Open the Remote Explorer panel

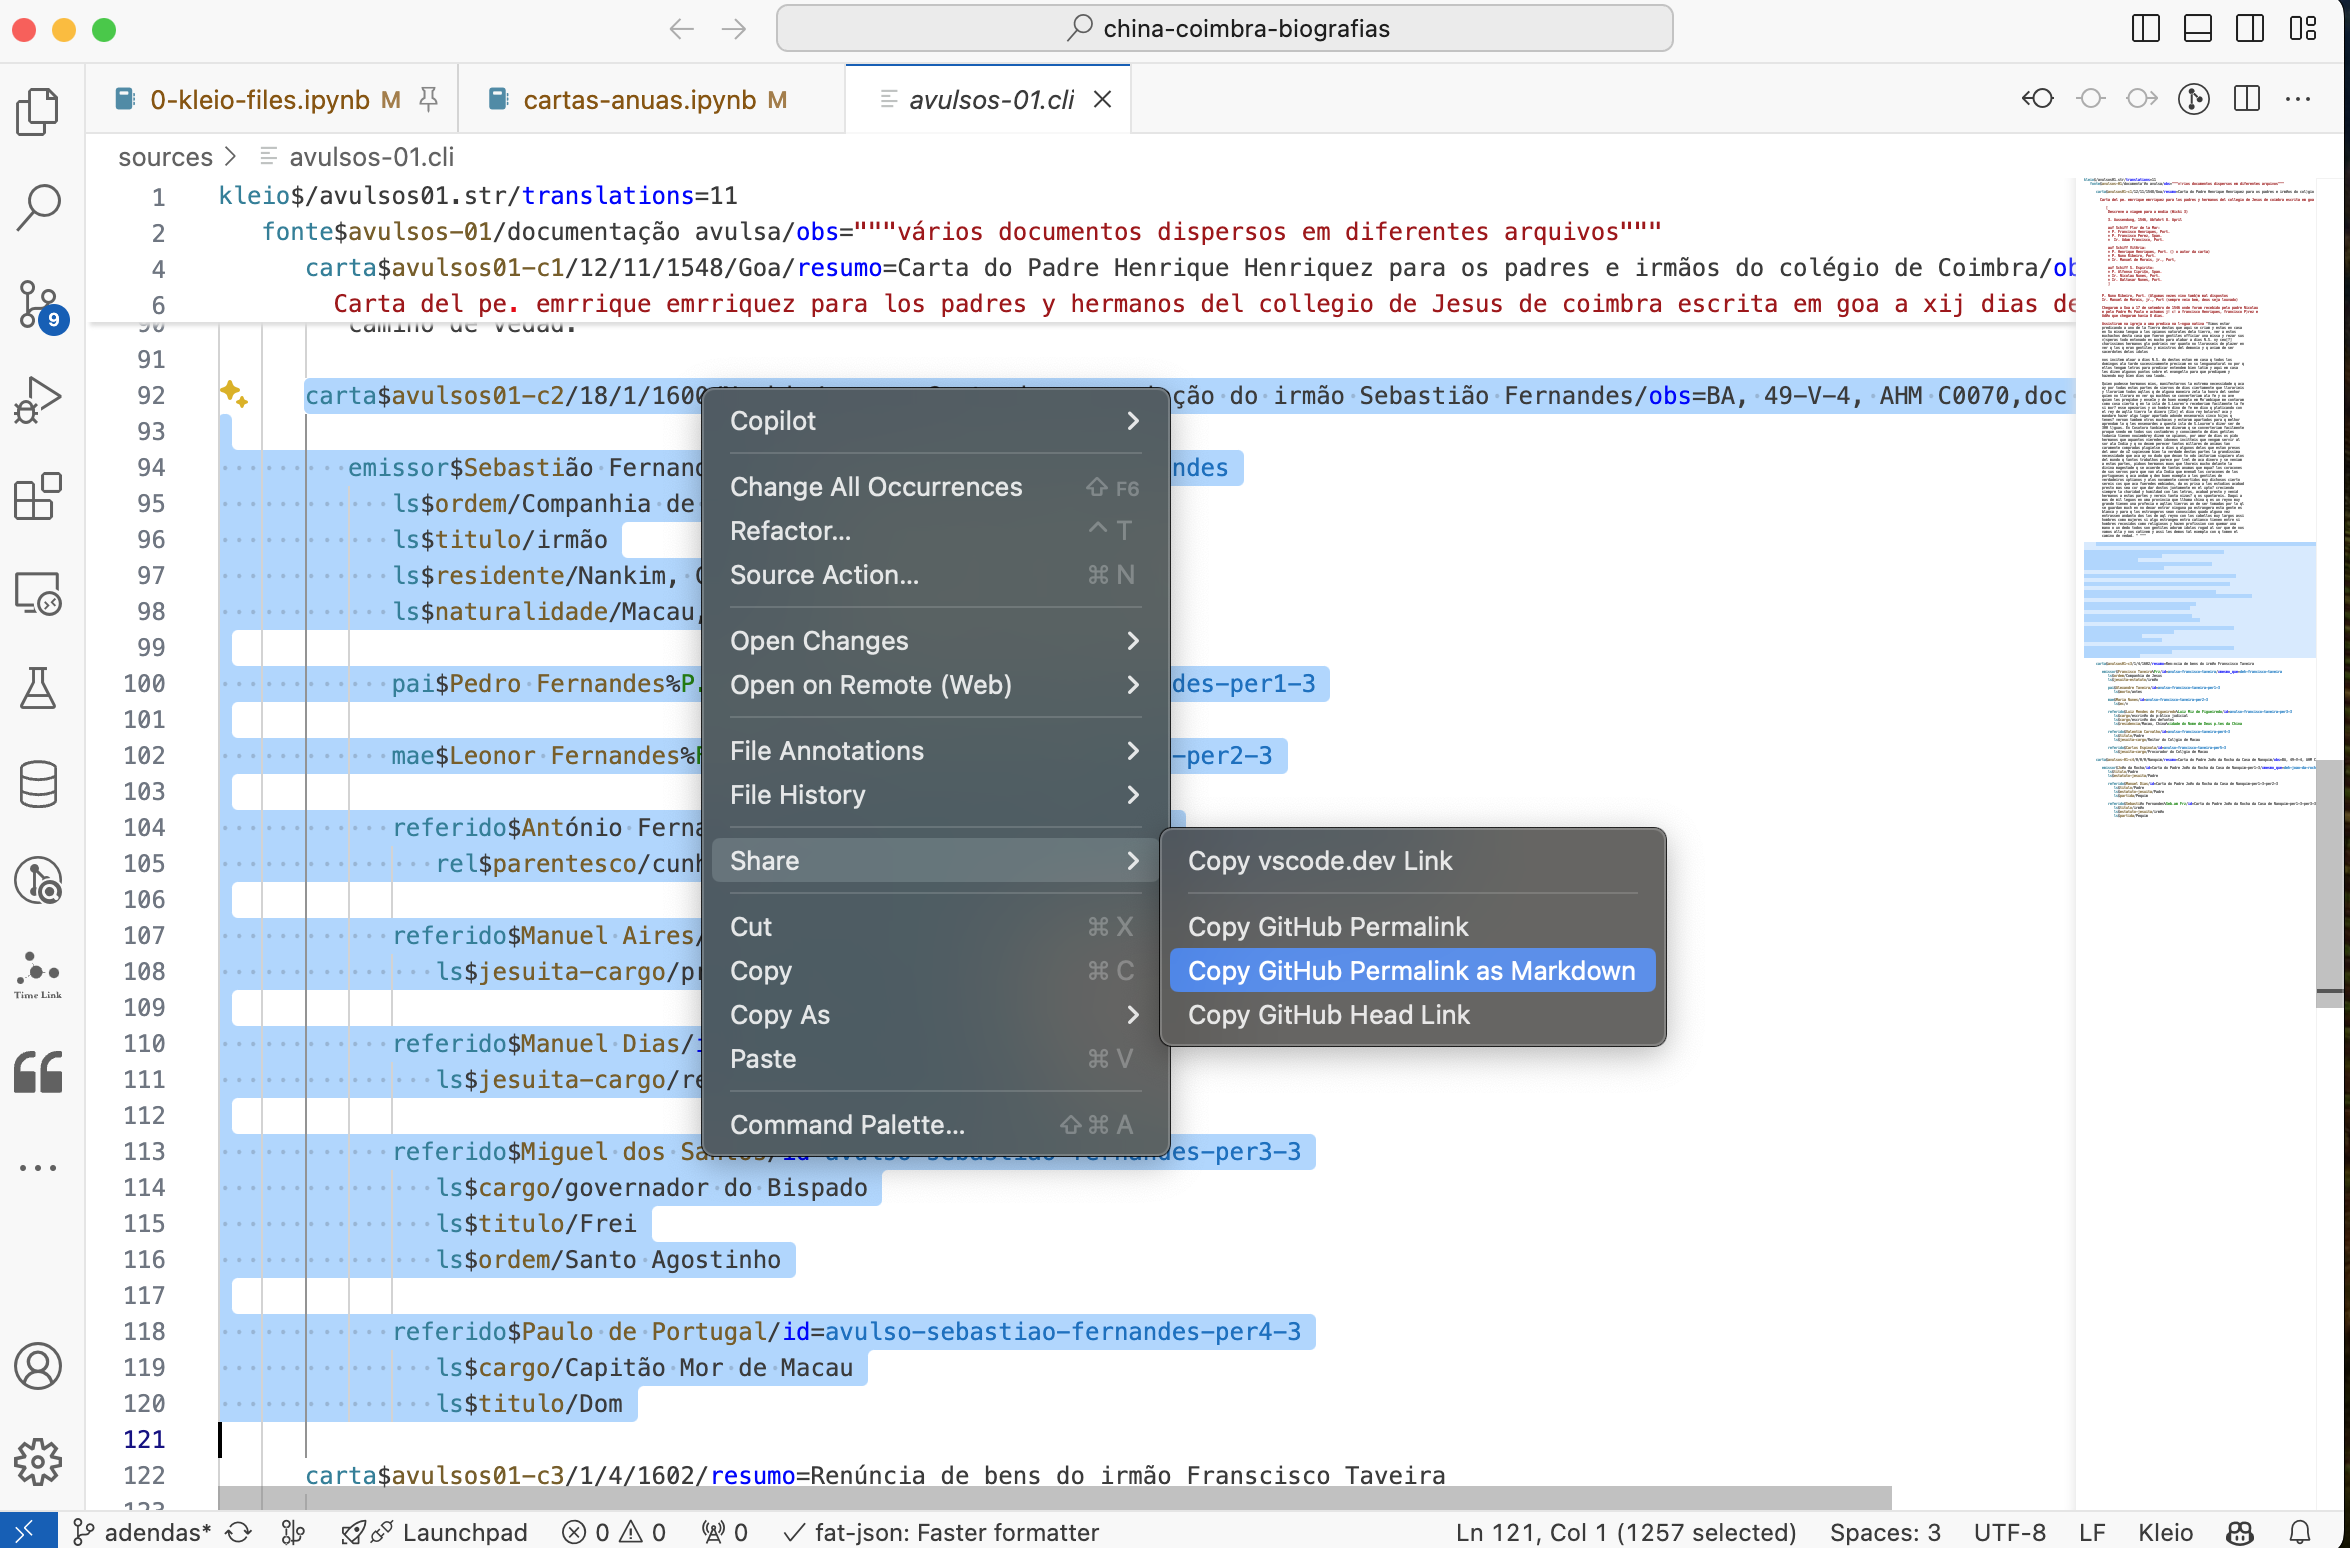pyautogui.click(x=38, y=593)
